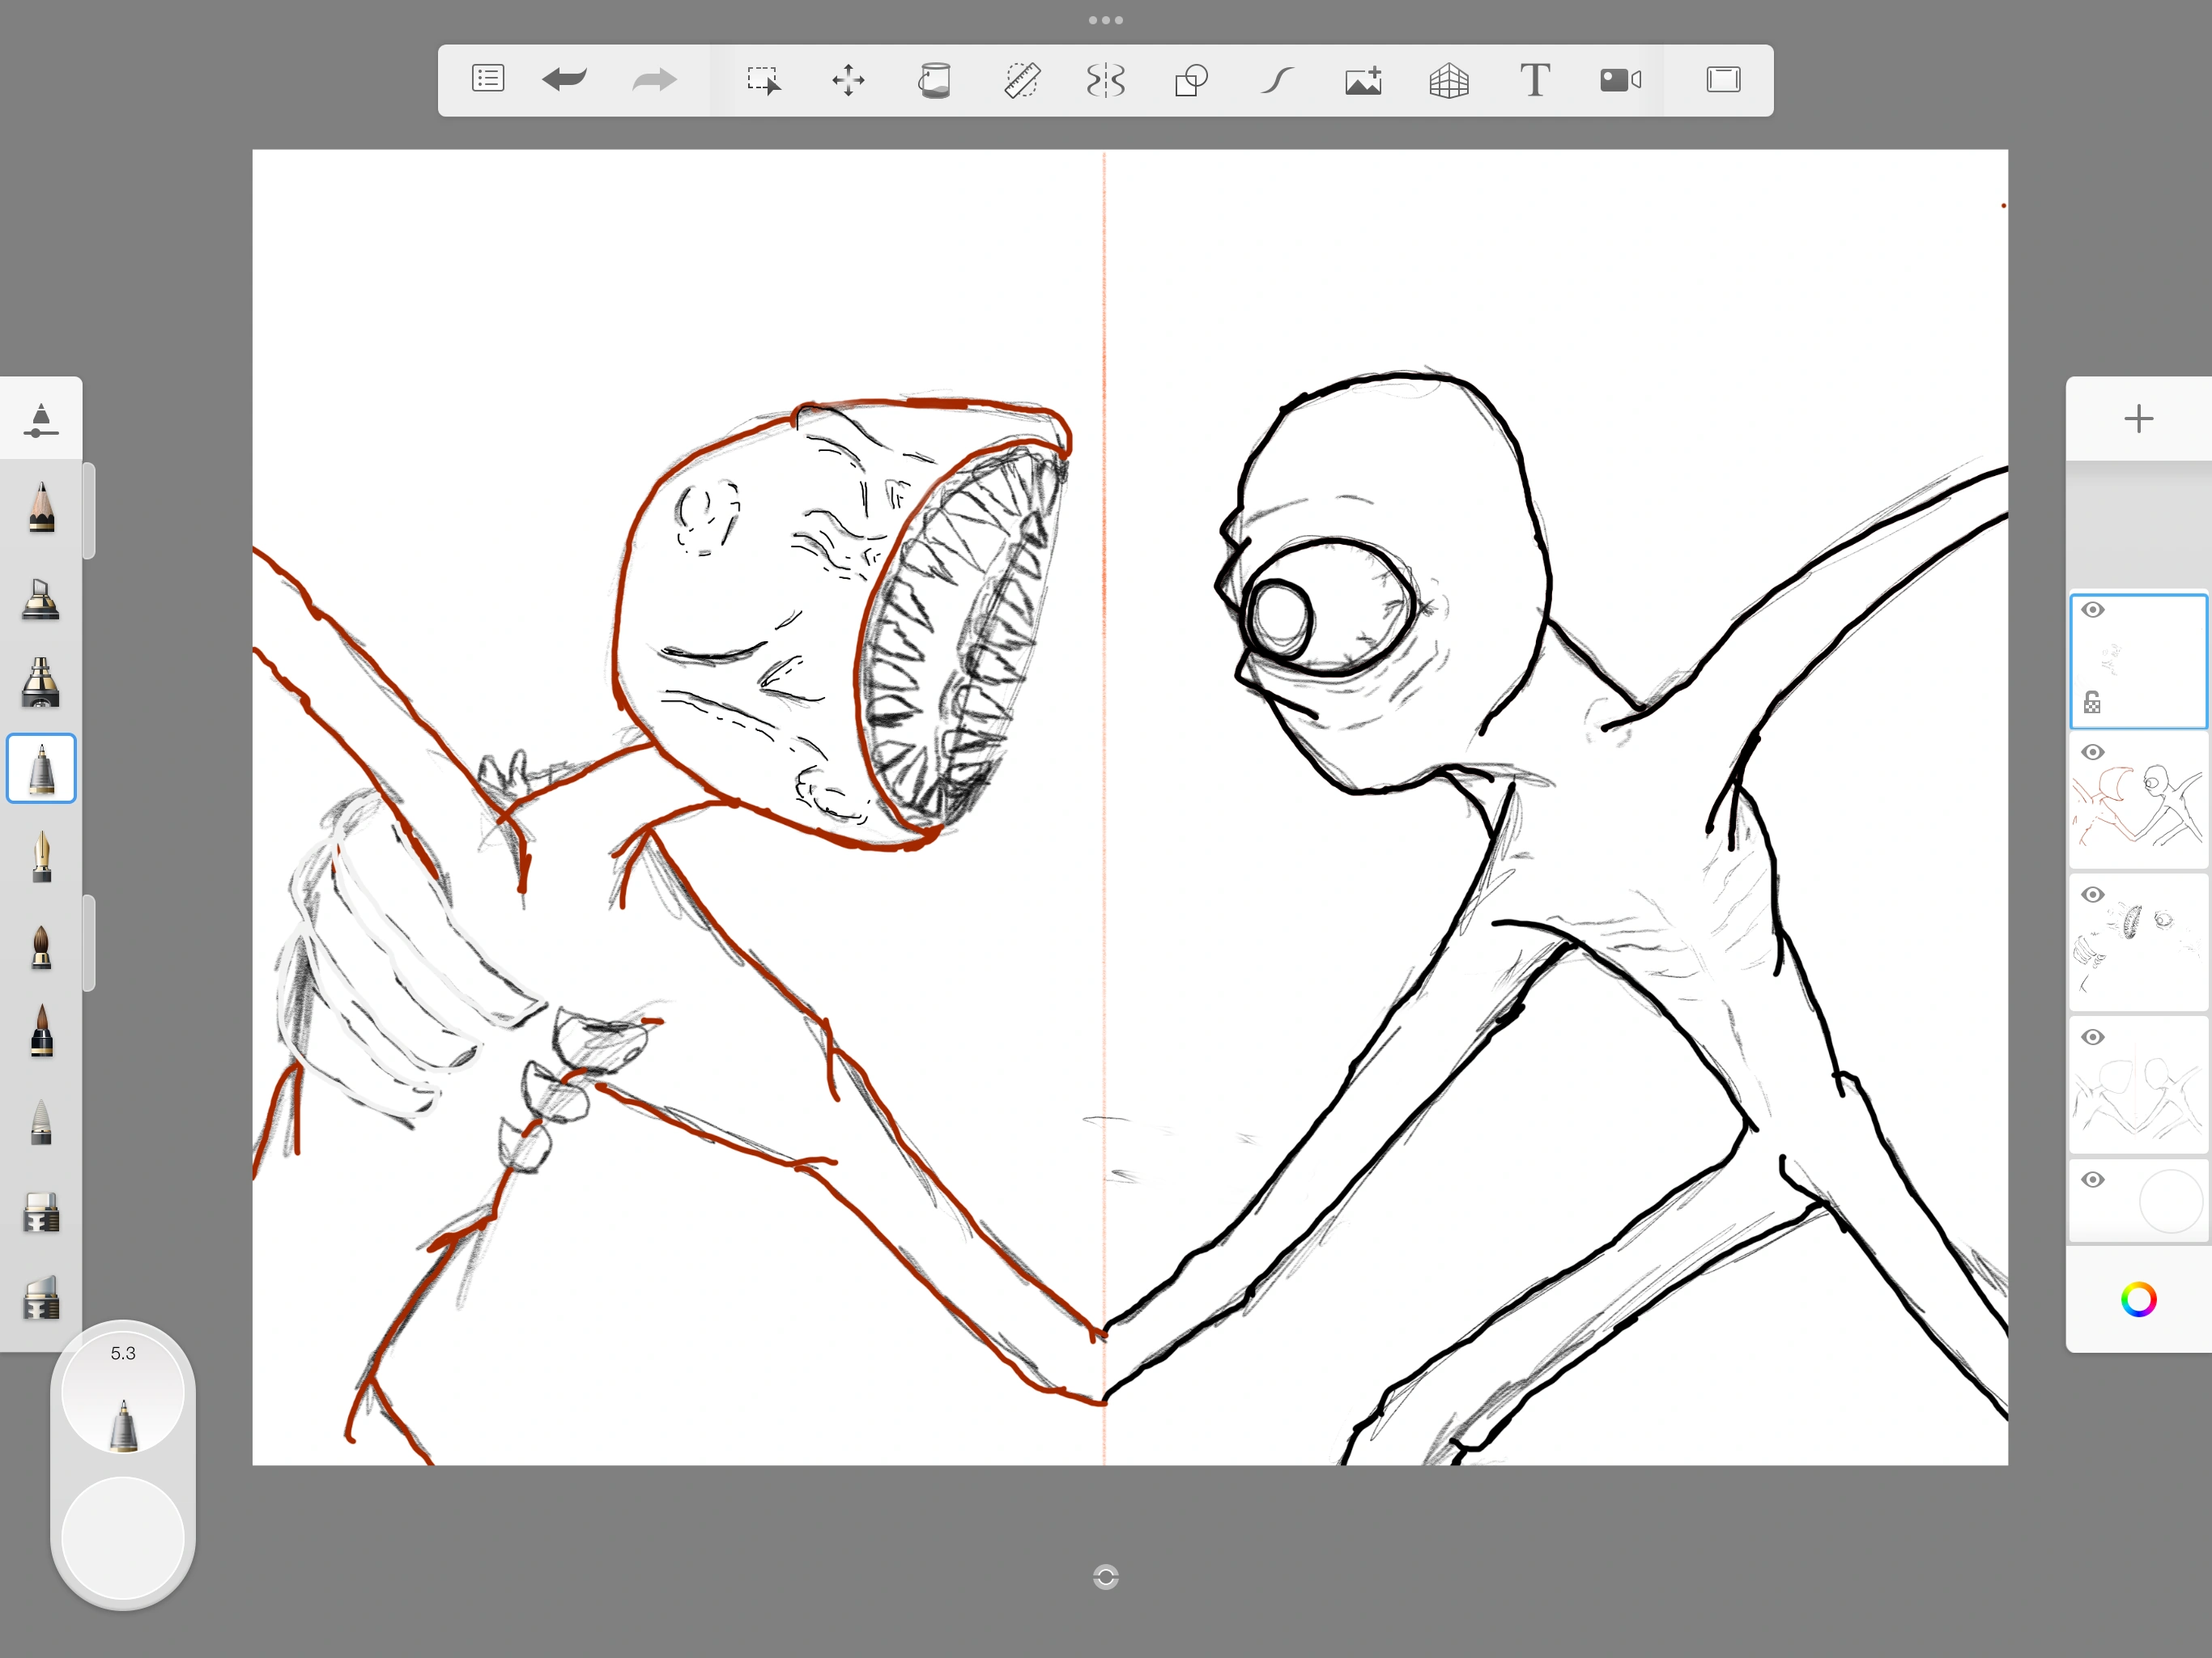Image resolution: width=2212 pixels, height=1658 pixels.
Task: Open the Time-lapse recording tool
Action: (1620, 79)
